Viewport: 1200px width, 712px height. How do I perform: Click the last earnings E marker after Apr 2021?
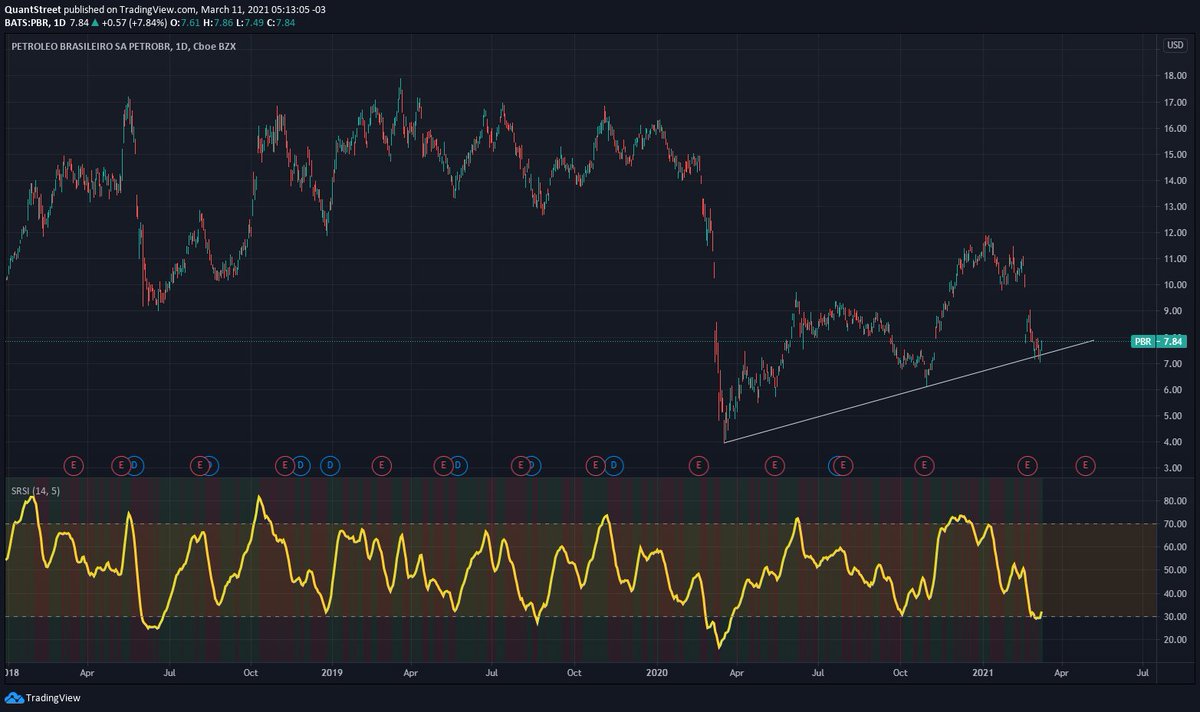pos(1085,464)
